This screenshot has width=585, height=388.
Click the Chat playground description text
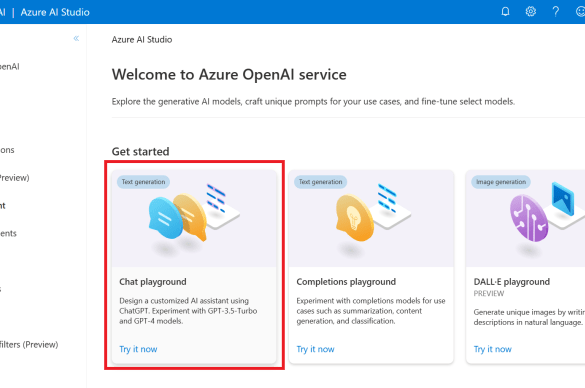(188, 311)
